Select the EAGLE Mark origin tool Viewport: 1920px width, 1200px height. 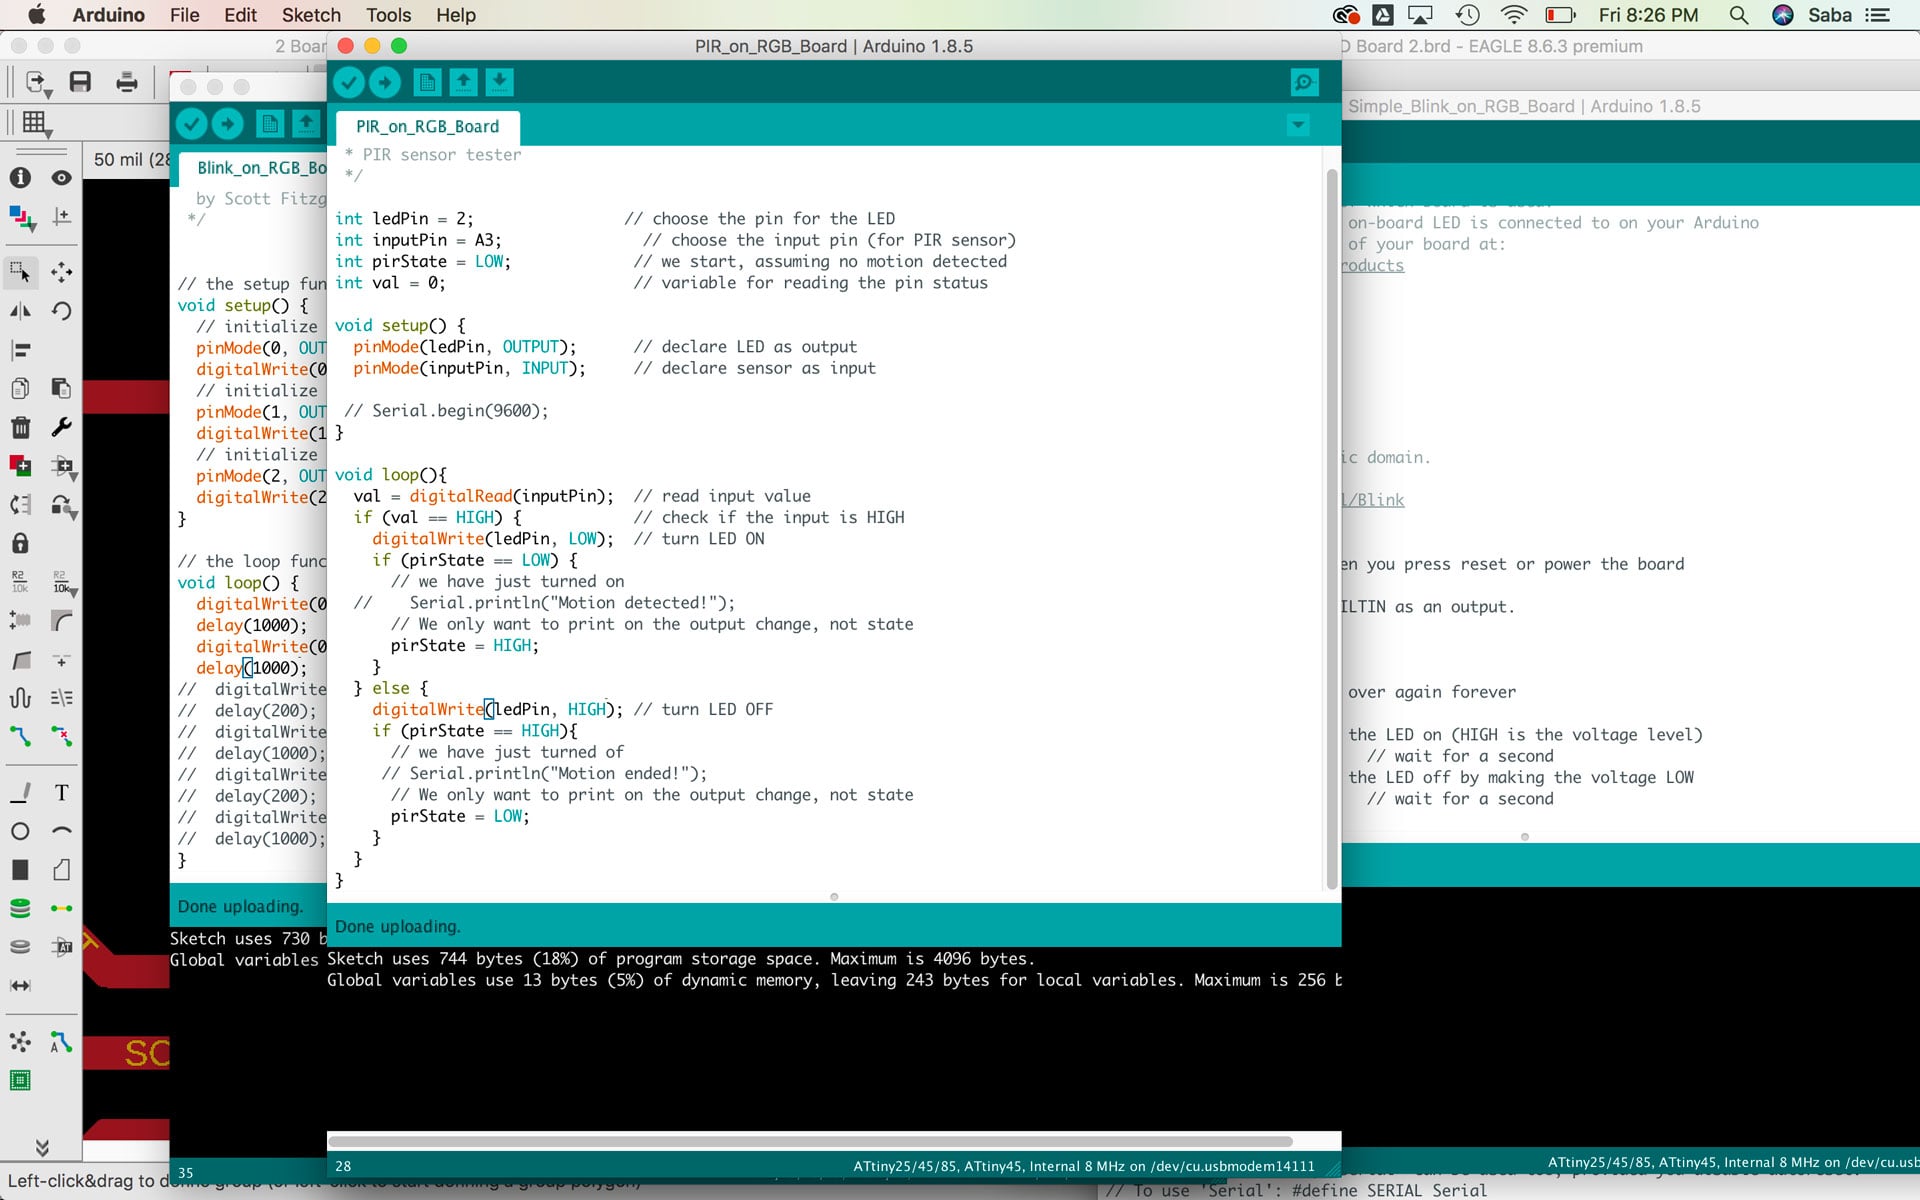pyautogui.click(x=61, y=216)
